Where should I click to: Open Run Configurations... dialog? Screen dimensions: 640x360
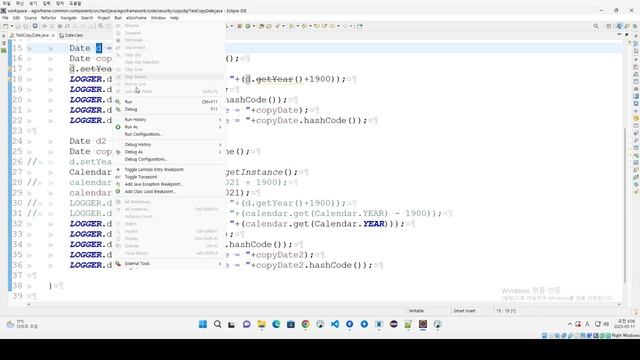(x=143, y=134)
